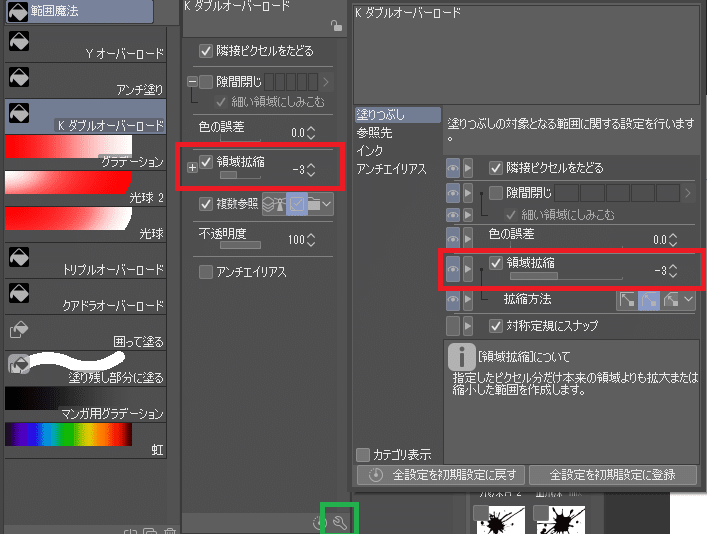Toggle アンチエイリアス checkbox in tool property panel
Screen dimensions: 707x534
(x=206, y=272)
